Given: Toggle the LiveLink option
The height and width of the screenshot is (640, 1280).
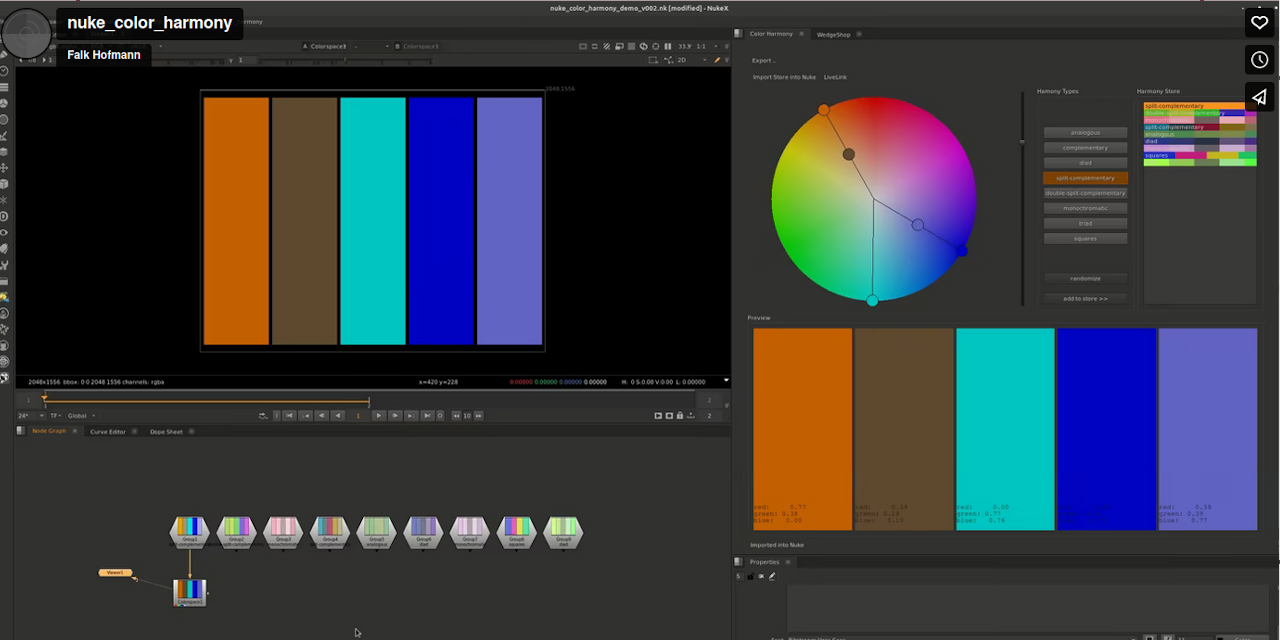Looking at the screenshot, I should tap(835, 77).
